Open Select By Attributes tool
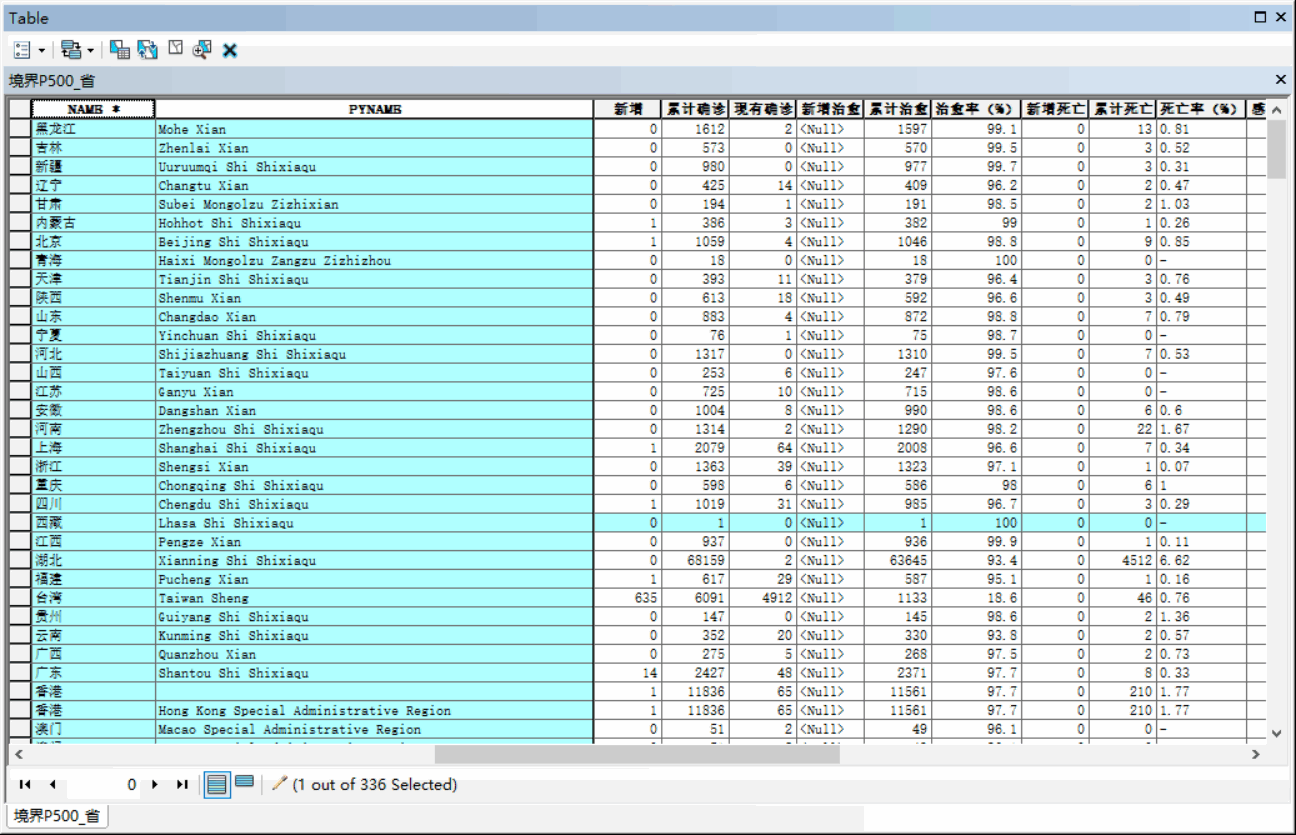The image size is (1296, 835). [x=120, y=49]
